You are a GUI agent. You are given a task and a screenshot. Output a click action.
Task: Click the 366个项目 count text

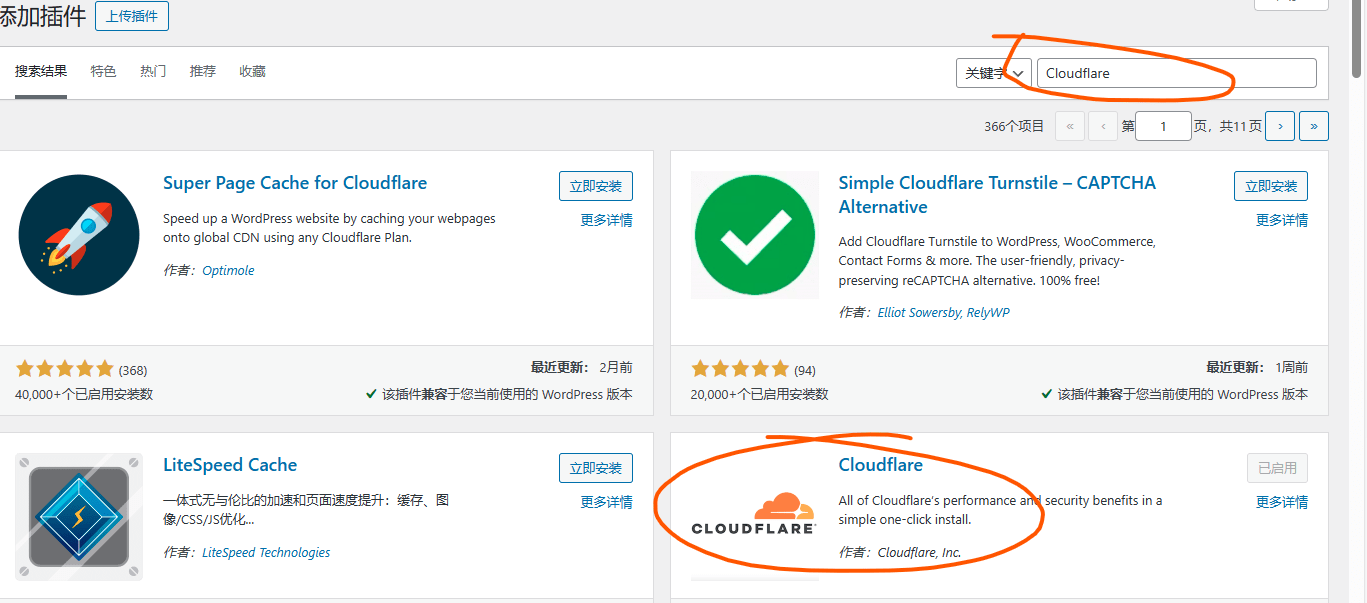pyautogui.click(x=1014, y=126)
